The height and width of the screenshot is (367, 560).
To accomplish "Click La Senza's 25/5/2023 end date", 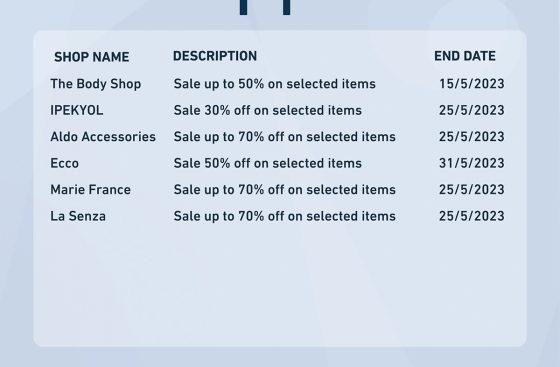I will (471, 216).
